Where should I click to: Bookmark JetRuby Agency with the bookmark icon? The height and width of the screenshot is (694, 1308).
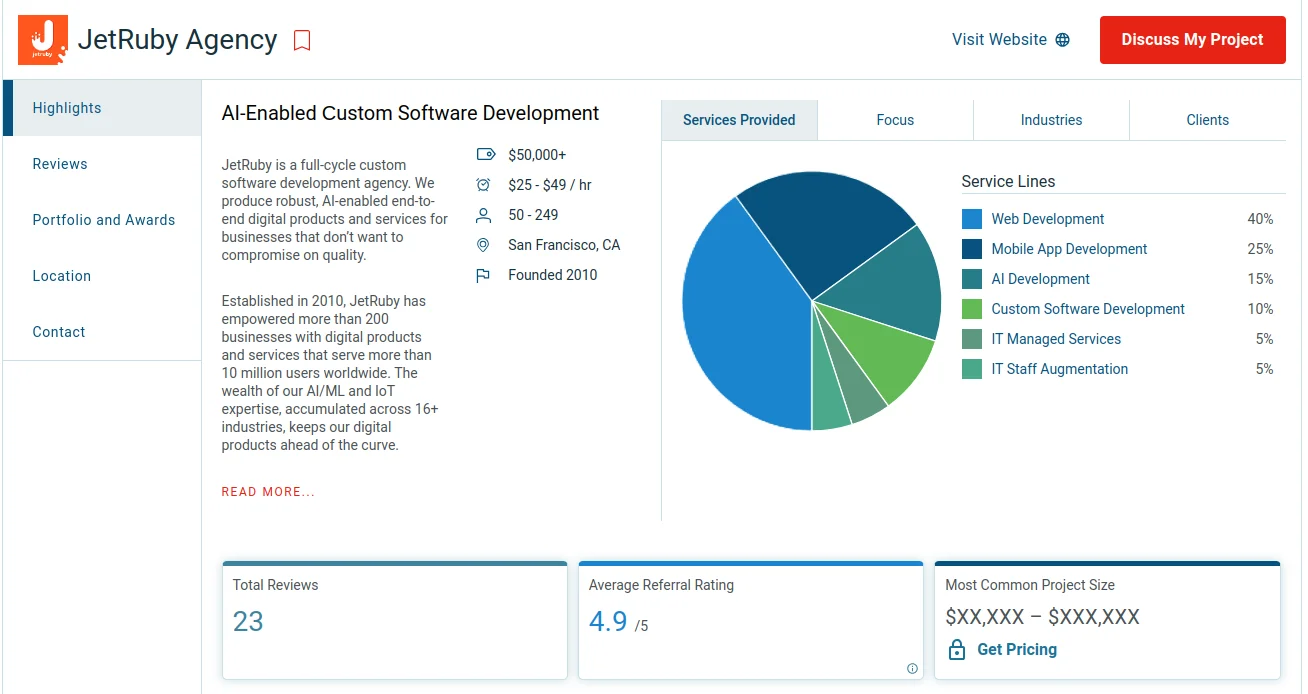pyautogui.click(x=302, y=40)
